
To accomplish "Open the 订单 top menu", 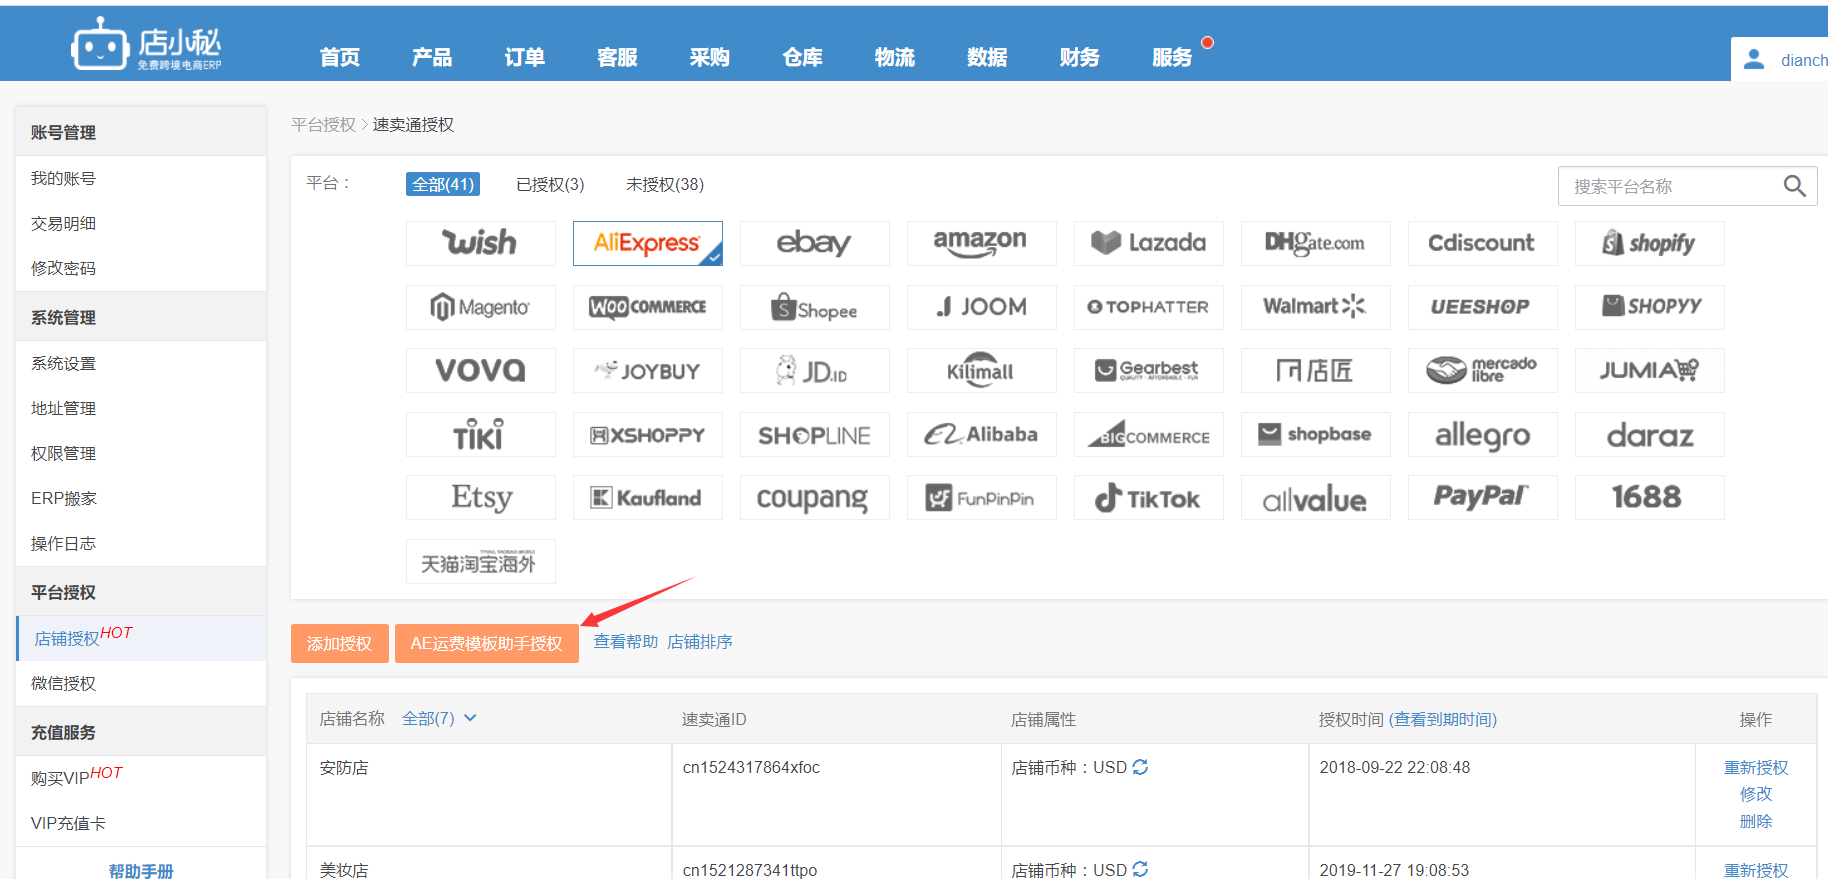I will point(525,58).
